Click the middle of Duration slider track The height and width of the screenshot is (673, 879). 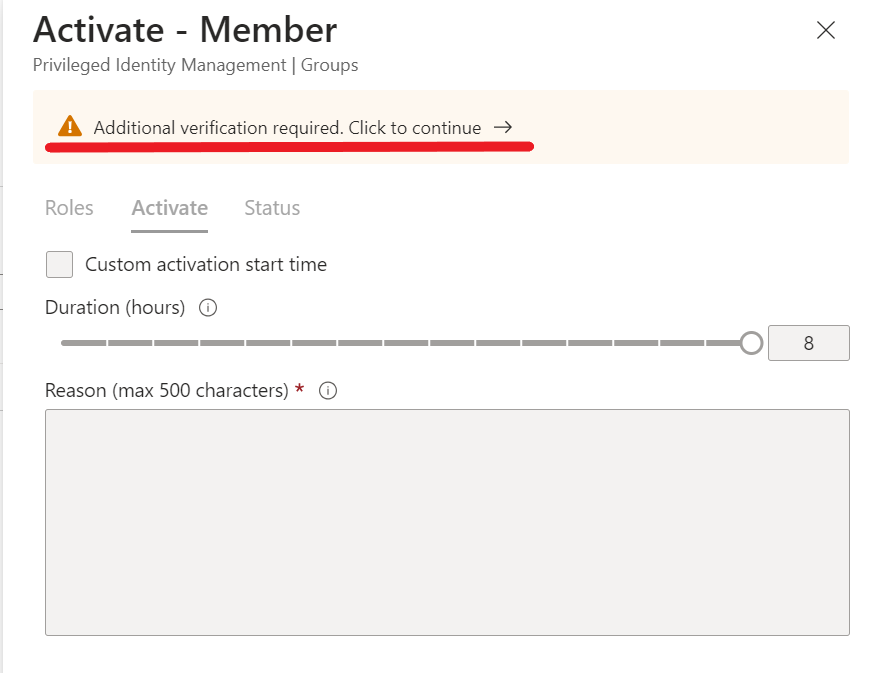405,343
